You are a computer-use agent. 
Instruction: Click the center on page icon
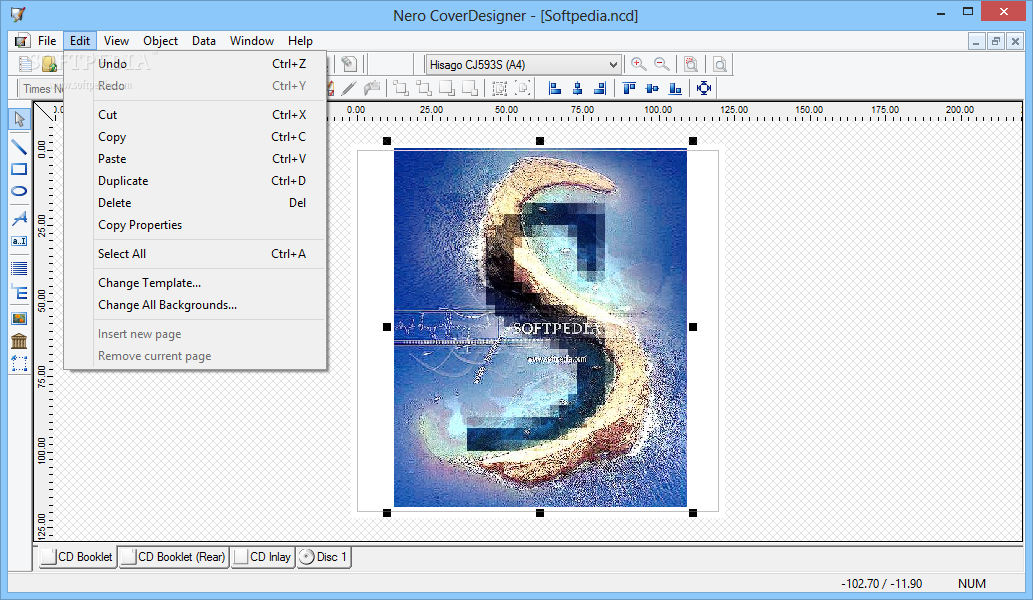(x=704, y=88)
